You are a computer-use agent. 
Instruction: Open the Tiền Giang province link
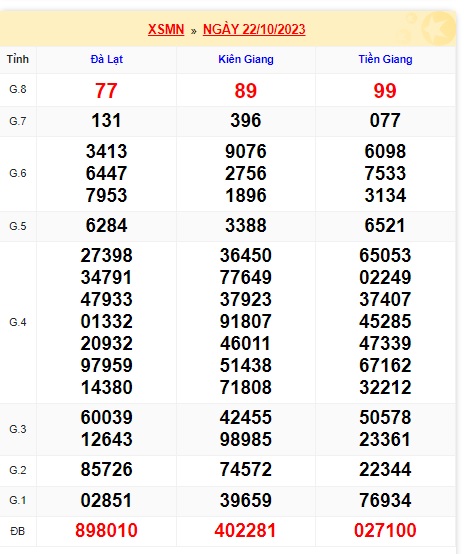[x=385, y=59]
